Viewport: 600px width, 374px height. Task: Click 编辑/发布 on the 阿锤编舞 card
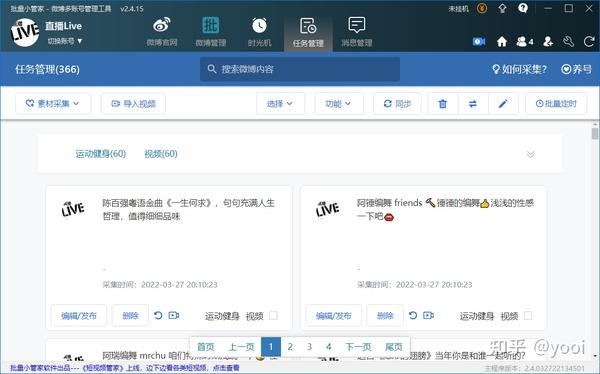pos(334,315)
